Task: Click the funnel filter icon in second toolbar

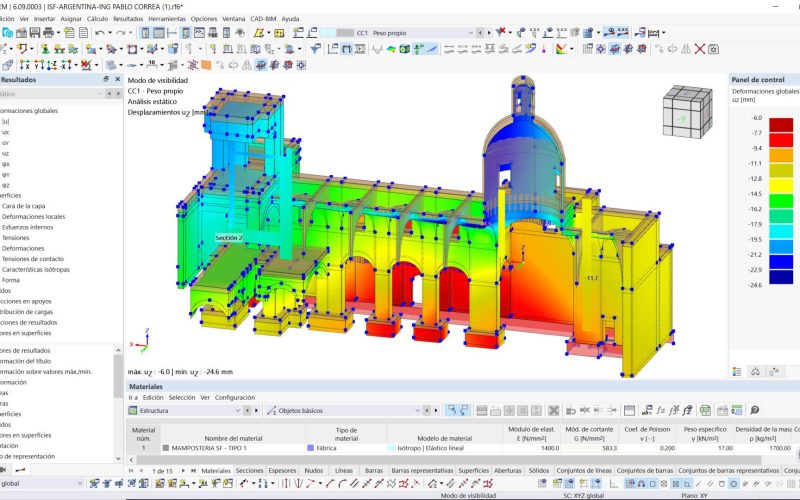Action: point(315,49)
